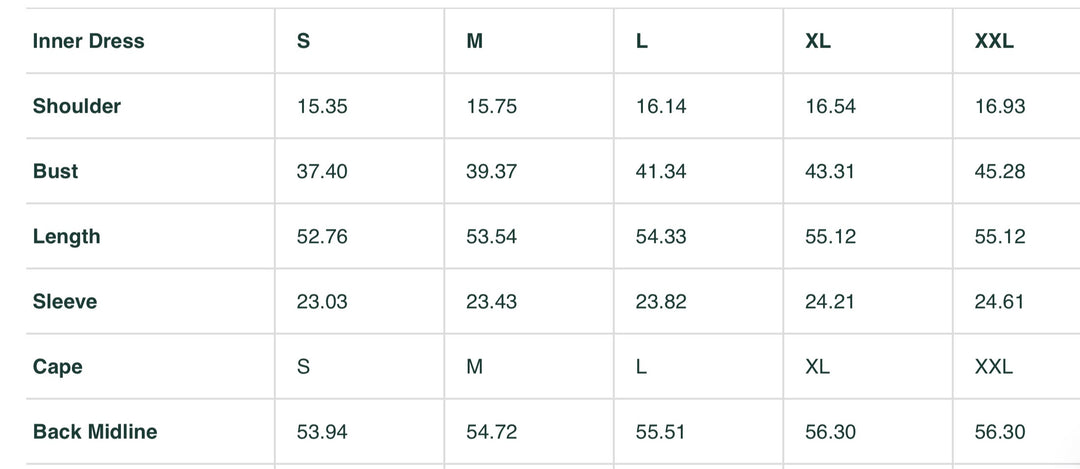Click the Cape row label
Image resolution: width=1080 pixels, height=469 pixels.
(x=57, y=367)
